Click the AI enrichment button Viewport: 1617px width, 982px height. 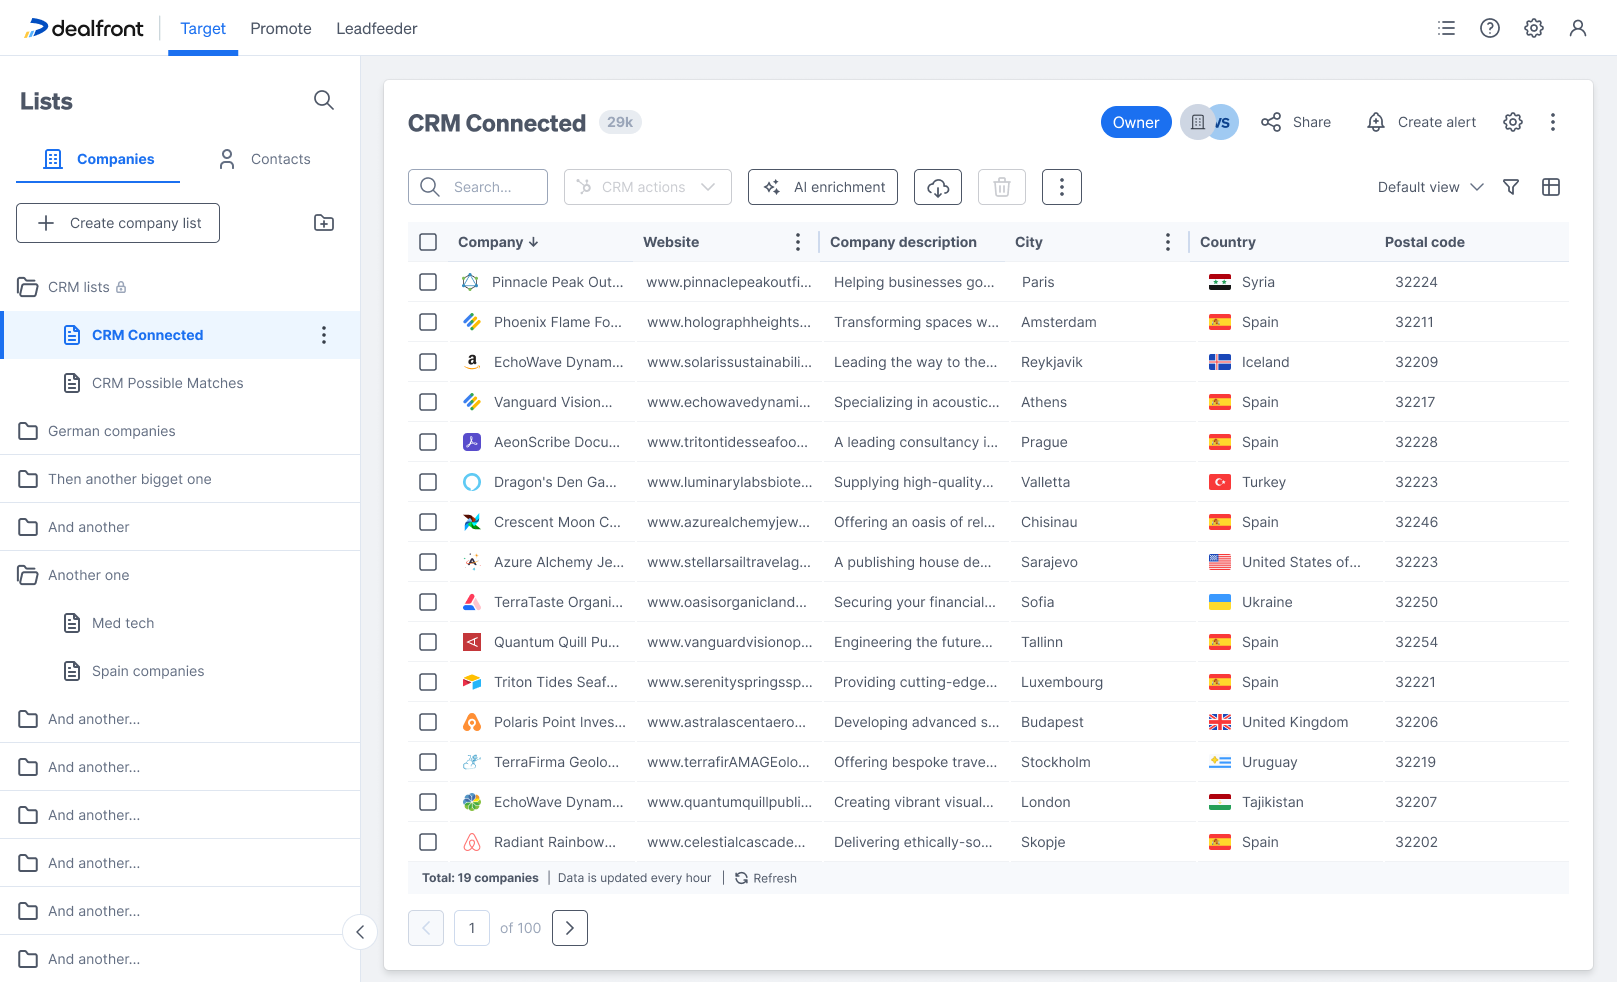tap(823, 187)
